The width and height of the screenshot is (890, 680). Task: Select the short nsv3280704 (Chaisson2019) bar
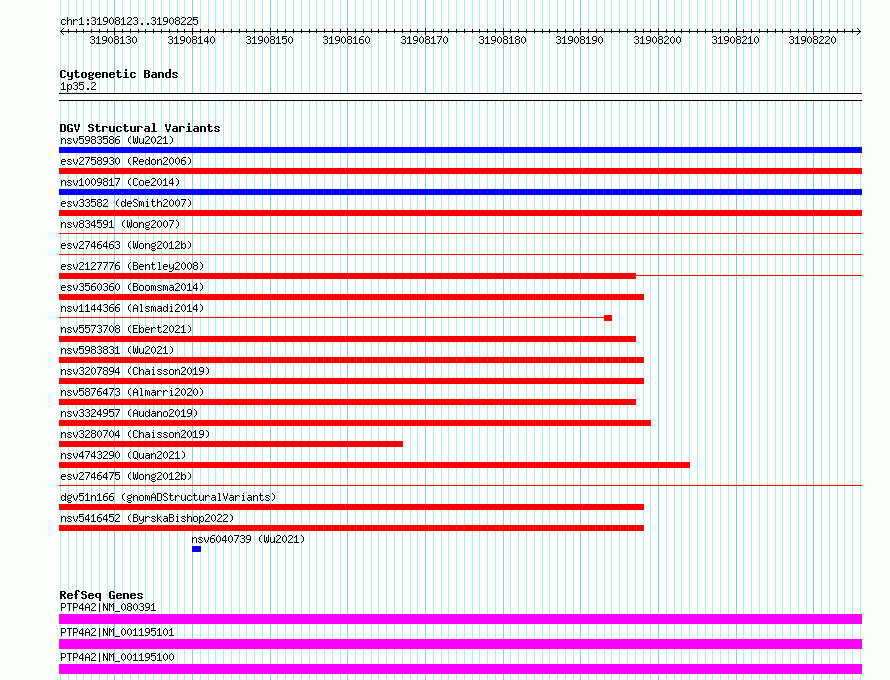[231, 444]
